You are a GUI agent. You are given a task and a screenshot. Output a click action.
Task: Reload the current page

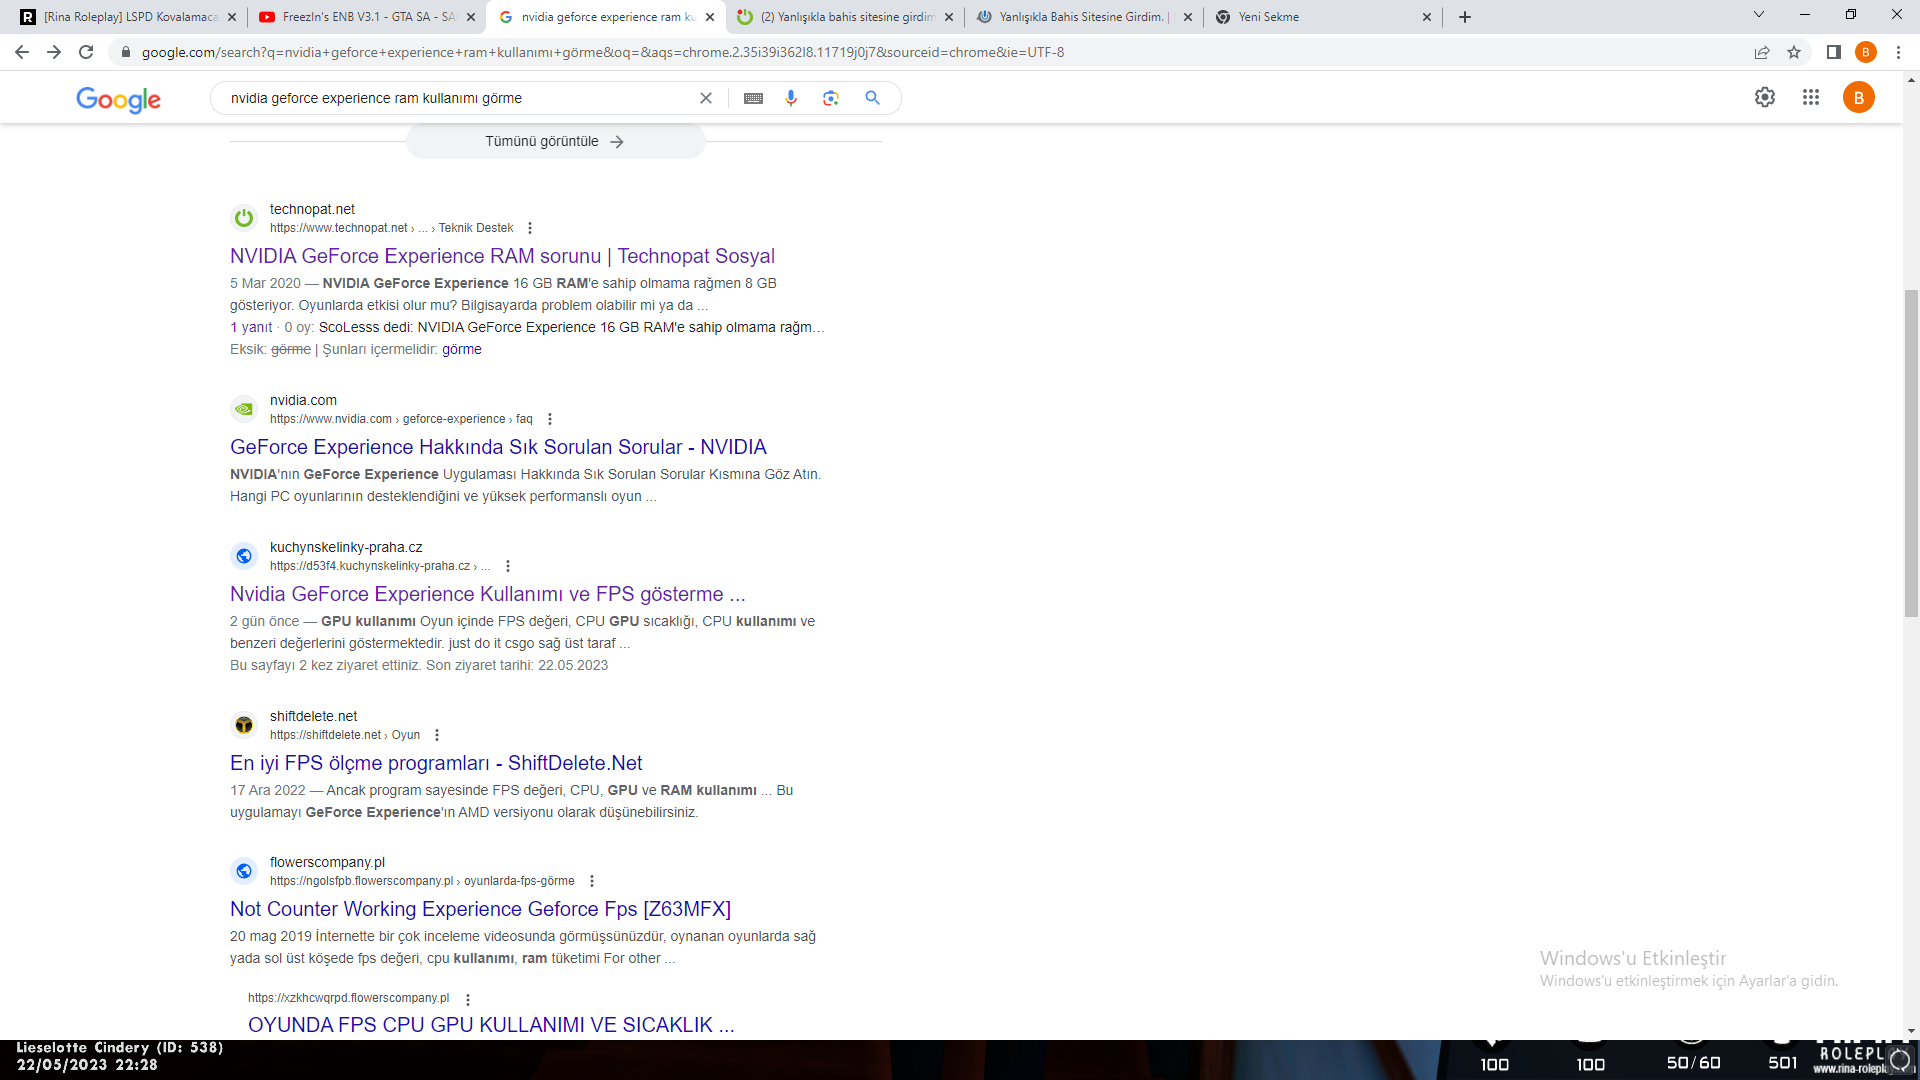(86, 52)
